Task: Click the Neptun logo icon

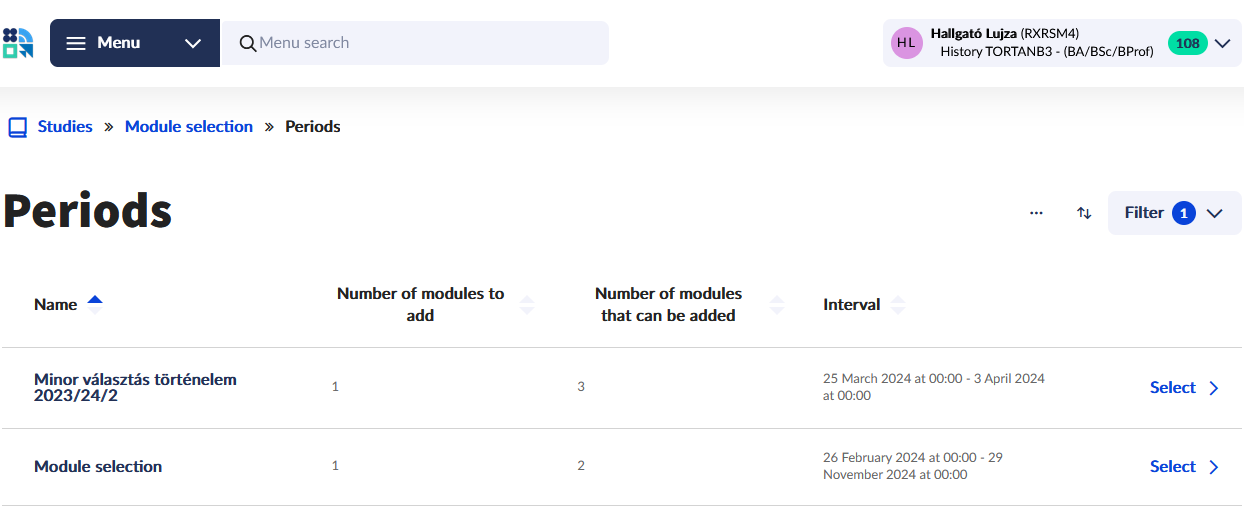Action: coord(18,43)
